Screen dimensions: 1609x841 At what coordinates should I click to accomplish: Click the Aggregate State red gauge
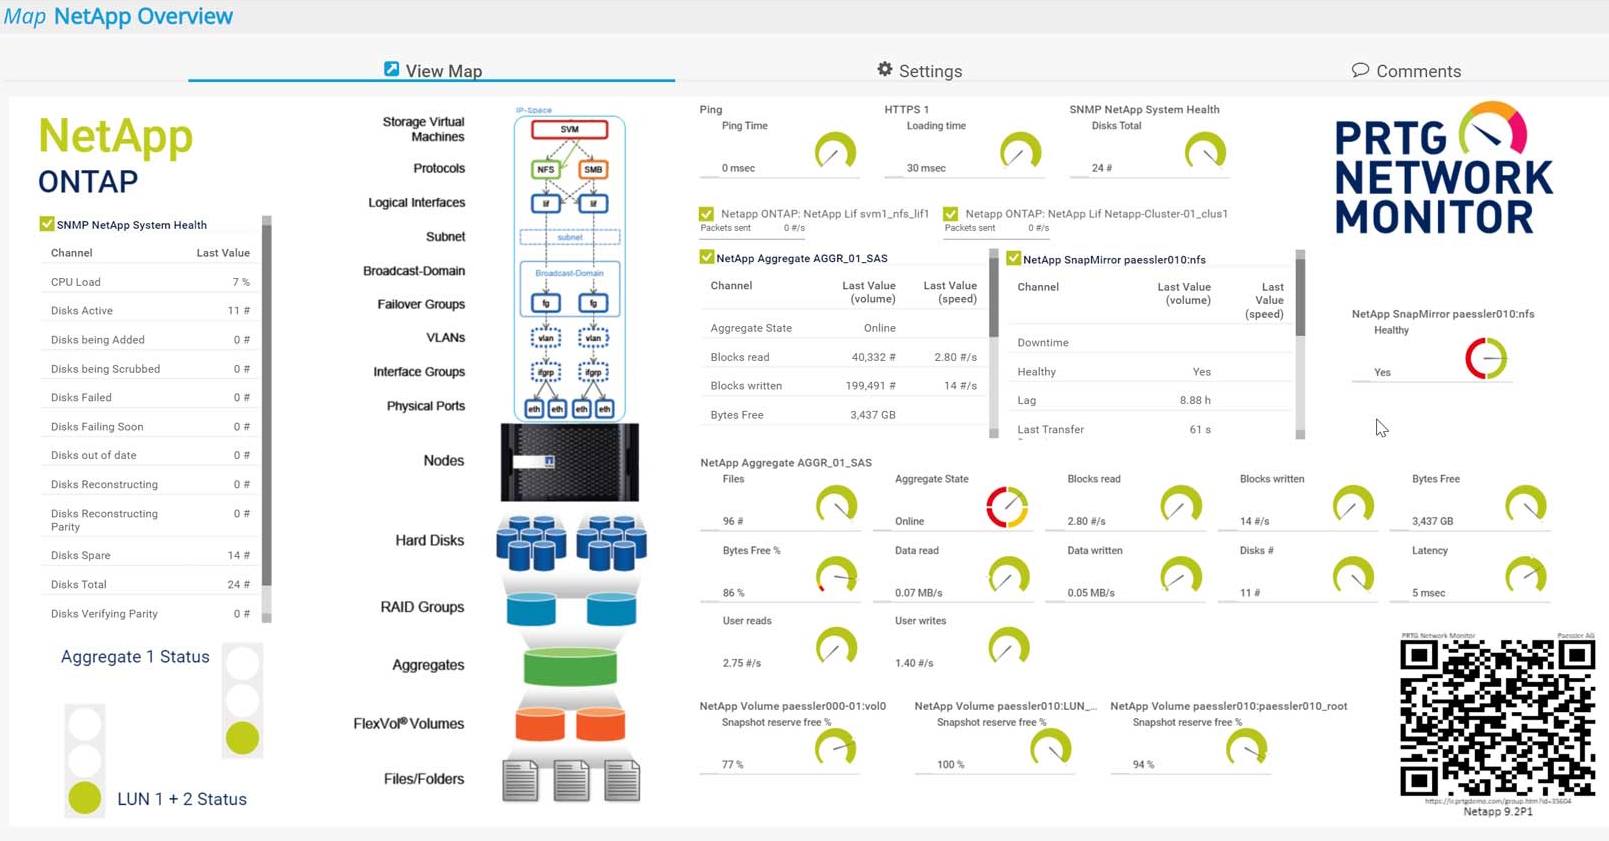tap(1007, 507)
